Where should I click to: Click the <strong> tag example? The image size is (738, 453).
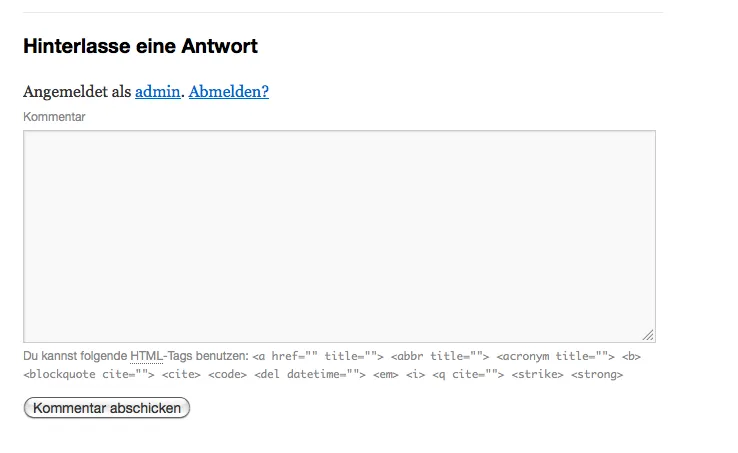(597, 374)
